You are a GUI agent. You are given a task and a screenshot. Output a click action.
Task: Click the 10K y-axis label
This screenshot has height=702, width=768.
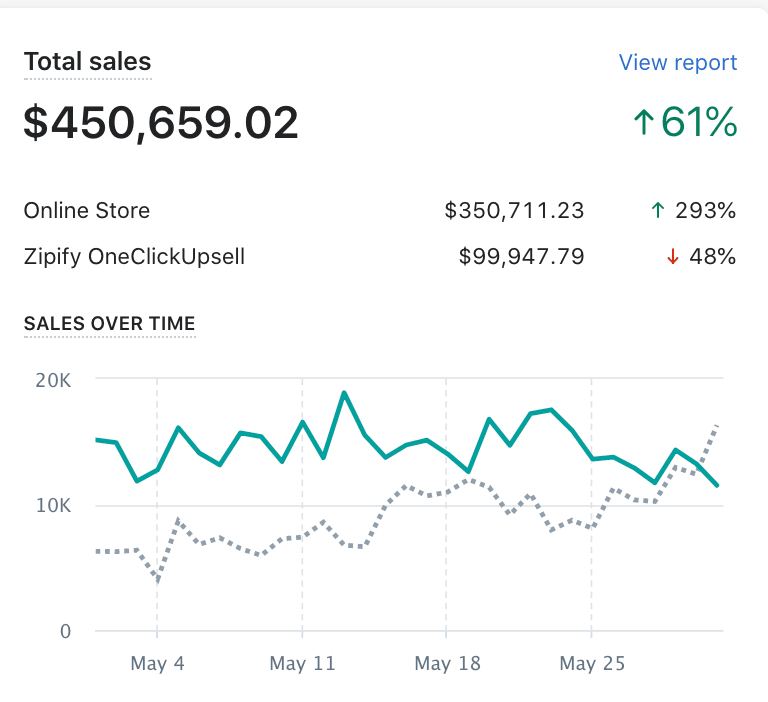(x=53, y=506)
